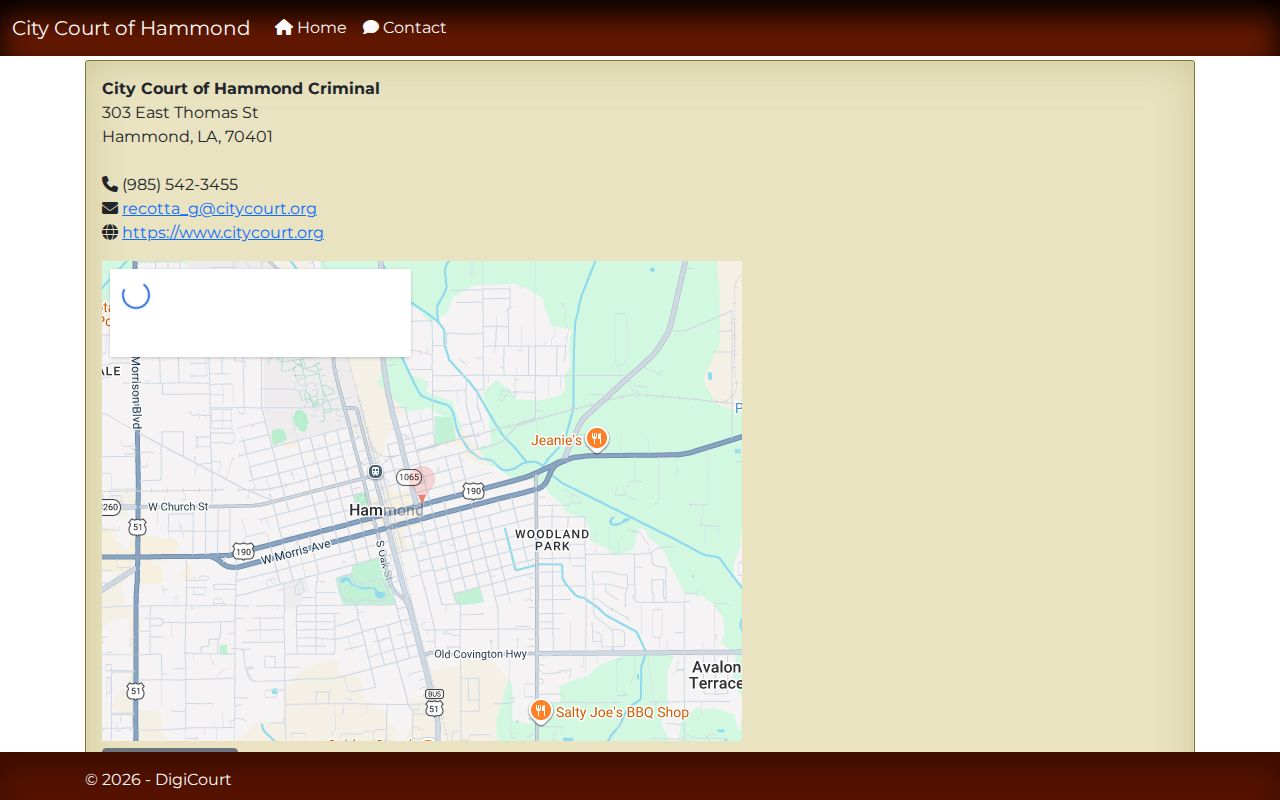The height and width of the screenshot is (800, 1280).
Task: Select the phone number (985) 542-3455
Action: (x=180, y=184)
